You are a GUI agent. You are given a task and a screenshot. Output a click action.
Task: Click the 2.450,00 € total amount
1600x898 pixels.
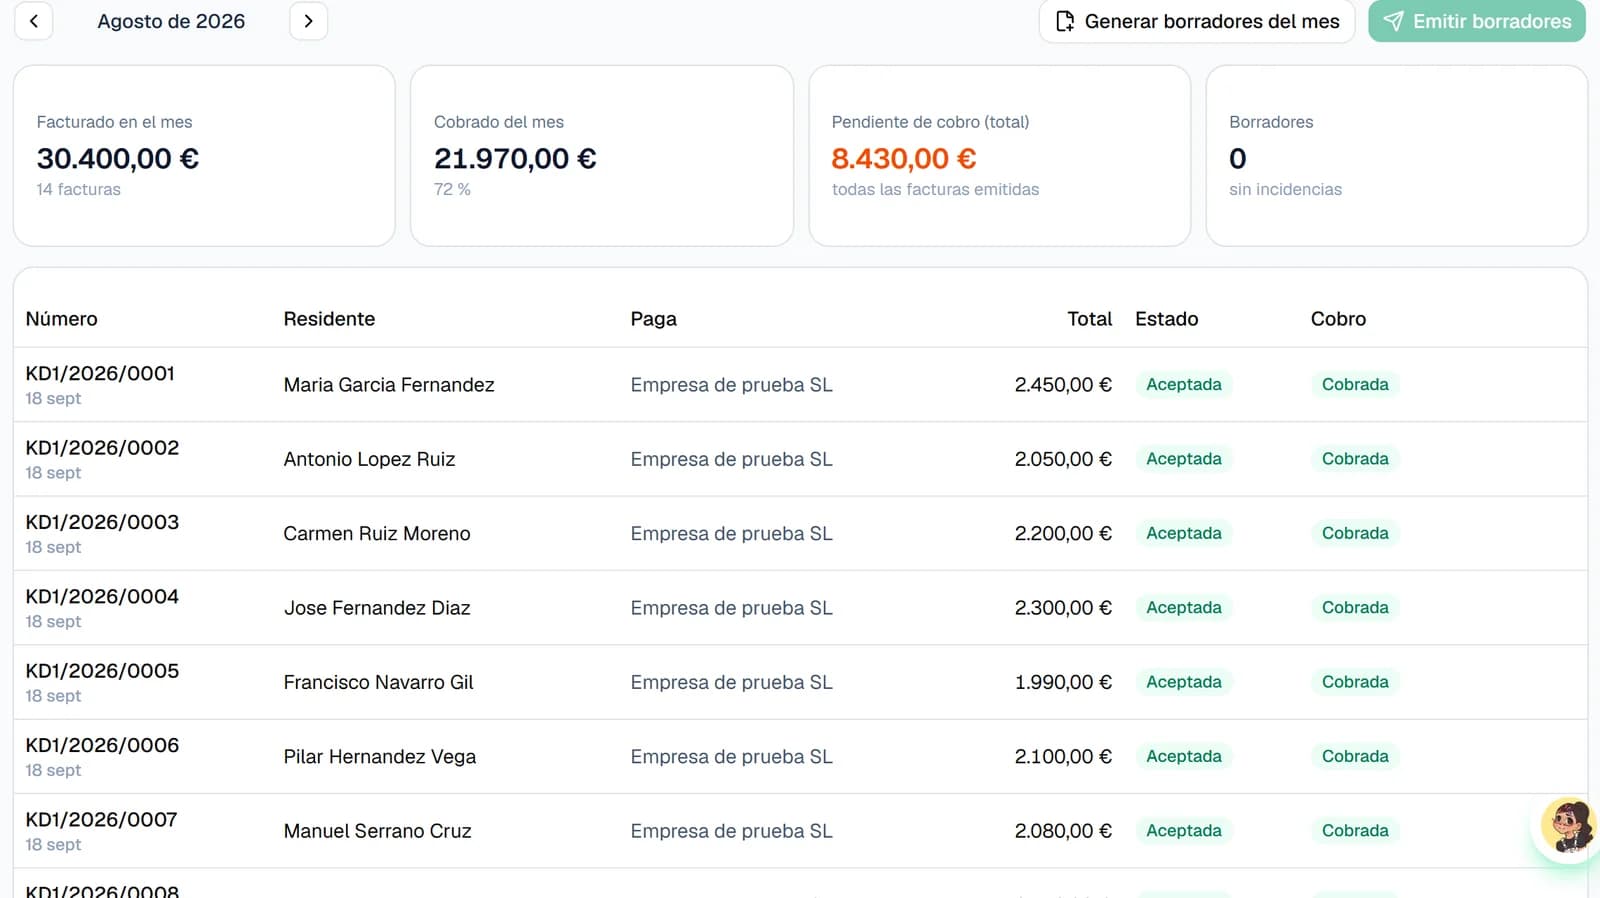point(1063,385)
